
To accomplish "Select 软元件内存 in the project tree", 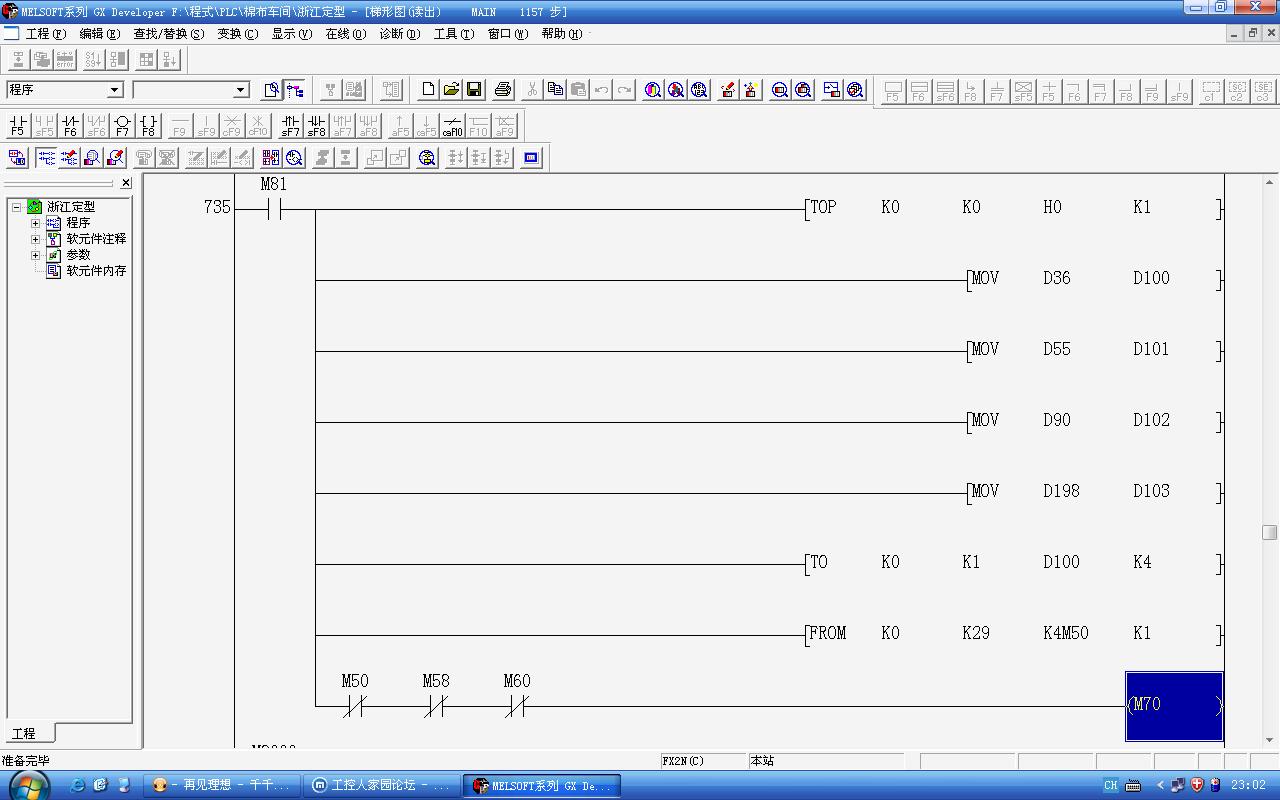I will click(x=96, y=271).
